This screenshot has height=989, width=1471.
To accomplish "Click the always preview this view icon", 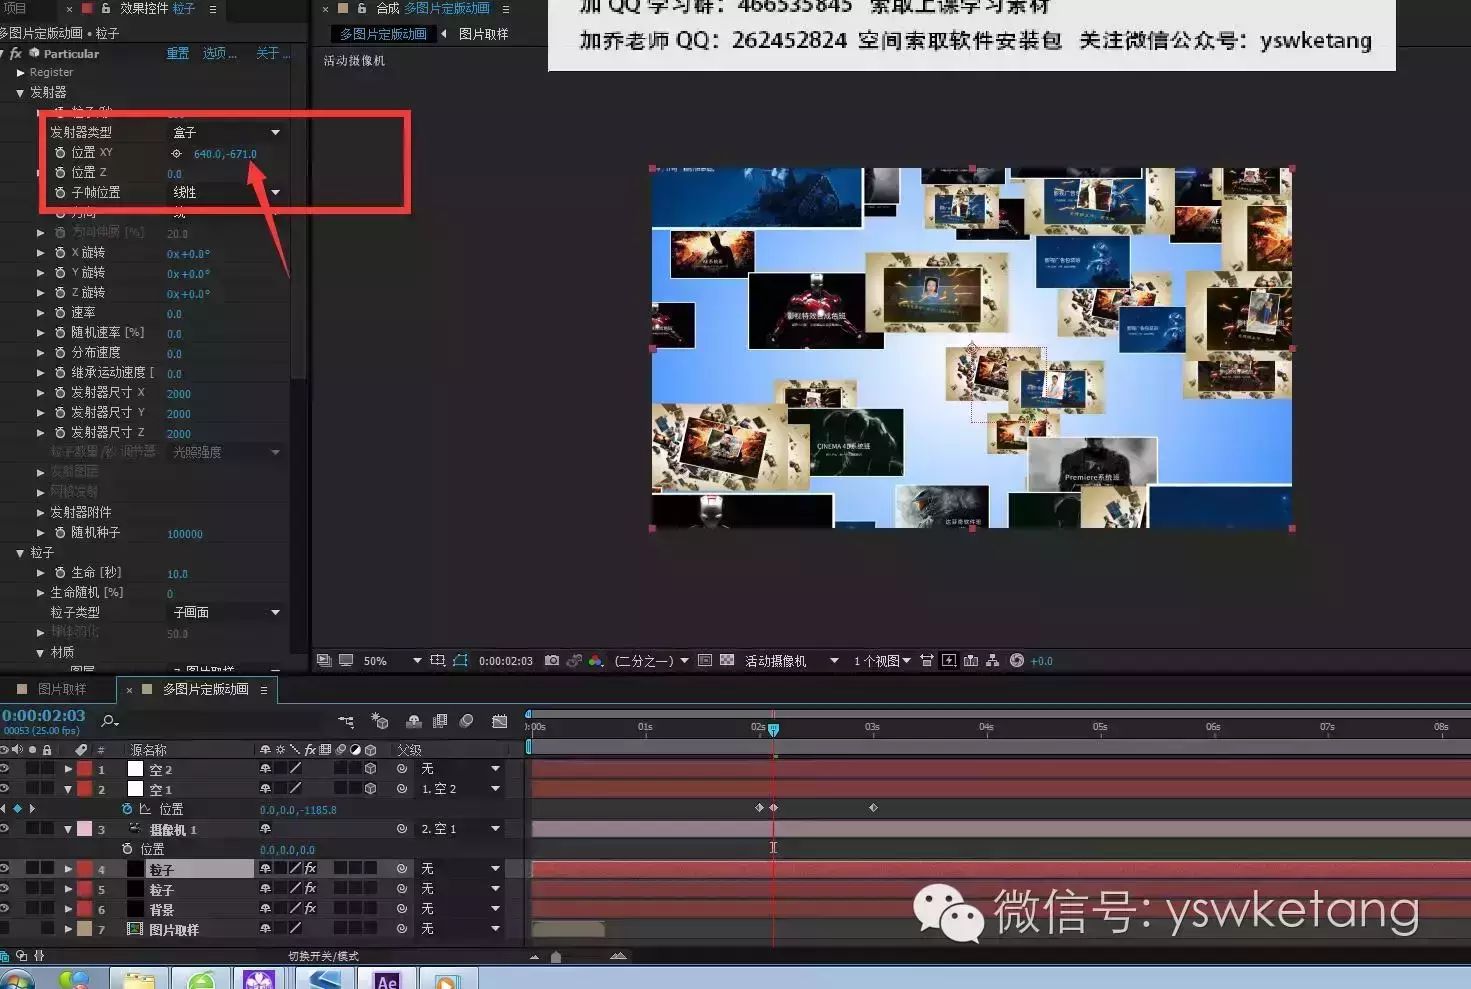I will tap(324, 660).
